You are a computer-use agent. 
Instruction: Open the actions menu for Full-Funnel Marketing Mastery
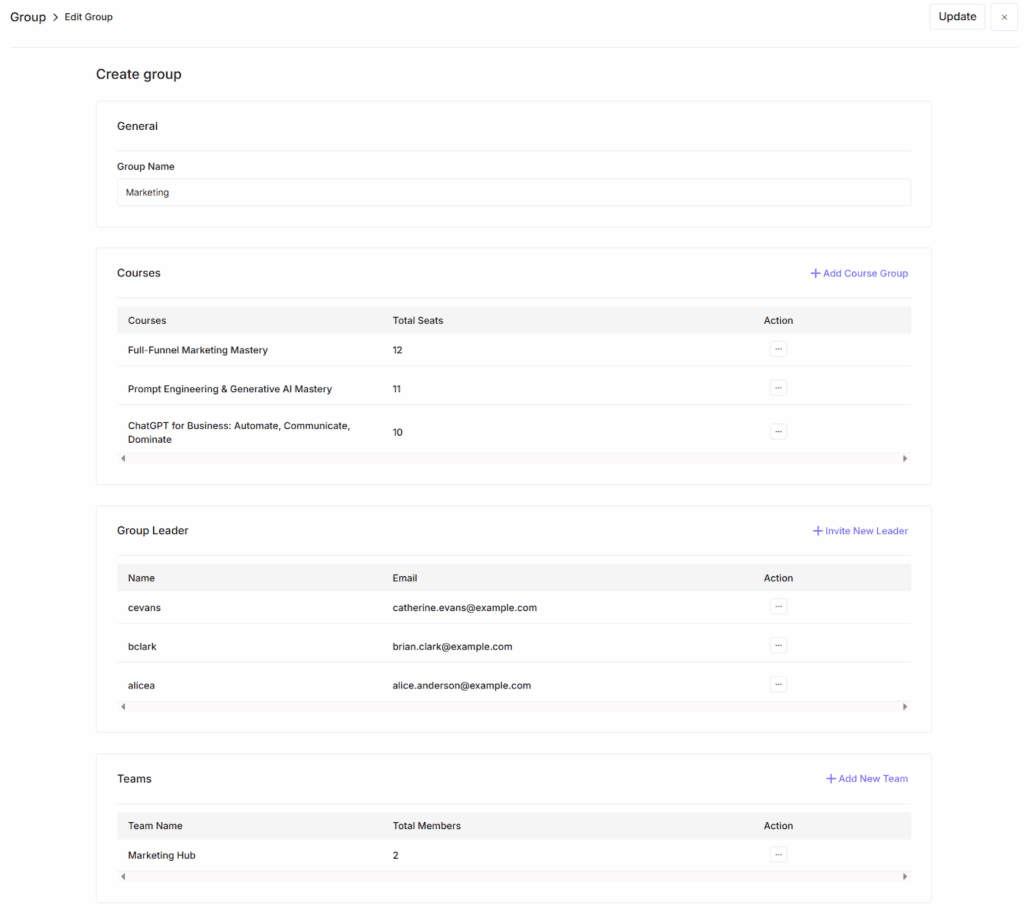(778, 348)
